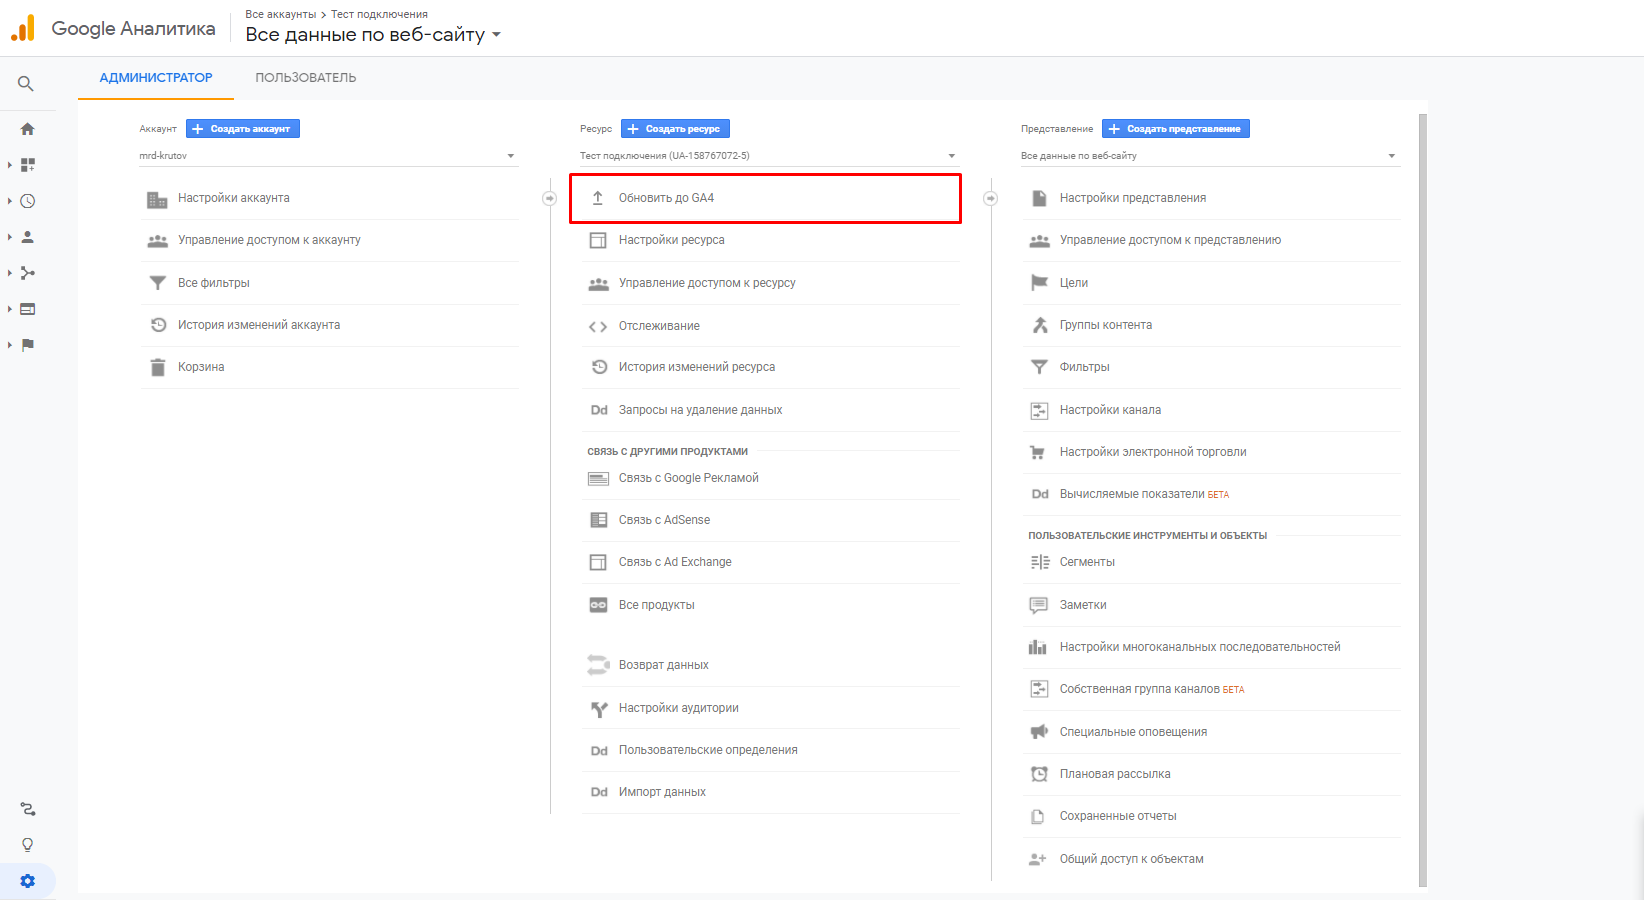Switch to the АДМИНИСТРАТОР tab
The height and width of the screenshot is (900, 1644).
click(x=156, y=78)
